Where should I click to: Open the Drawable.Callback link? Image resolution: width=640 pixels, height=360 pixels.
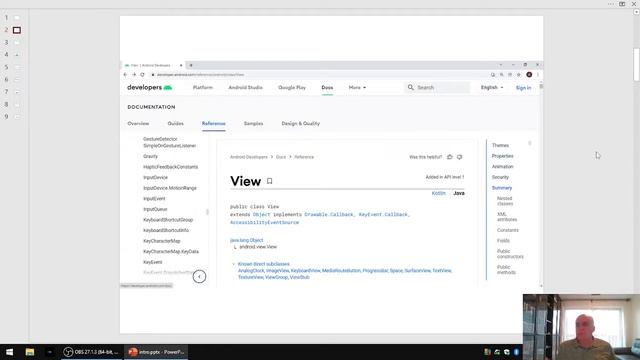click(329, 215)
